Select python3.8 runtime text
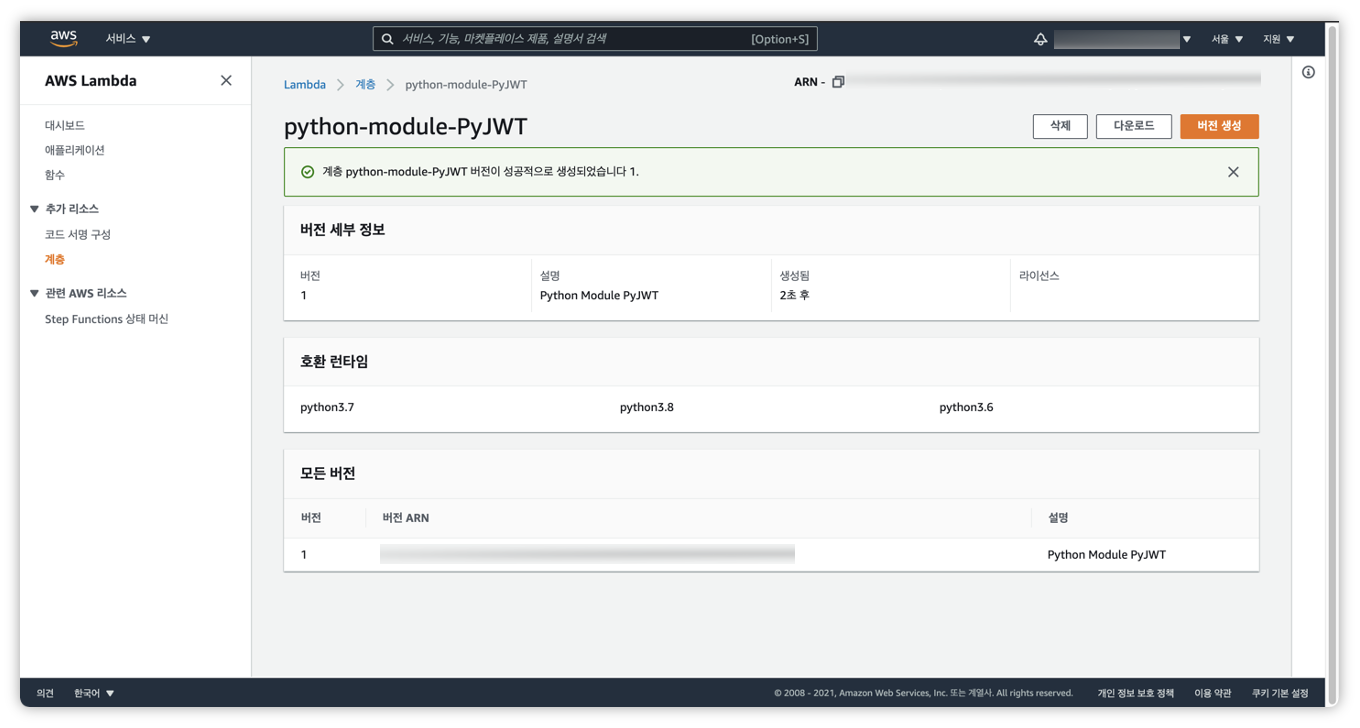This screenshot has height=728, width=1360. [647, 408]
